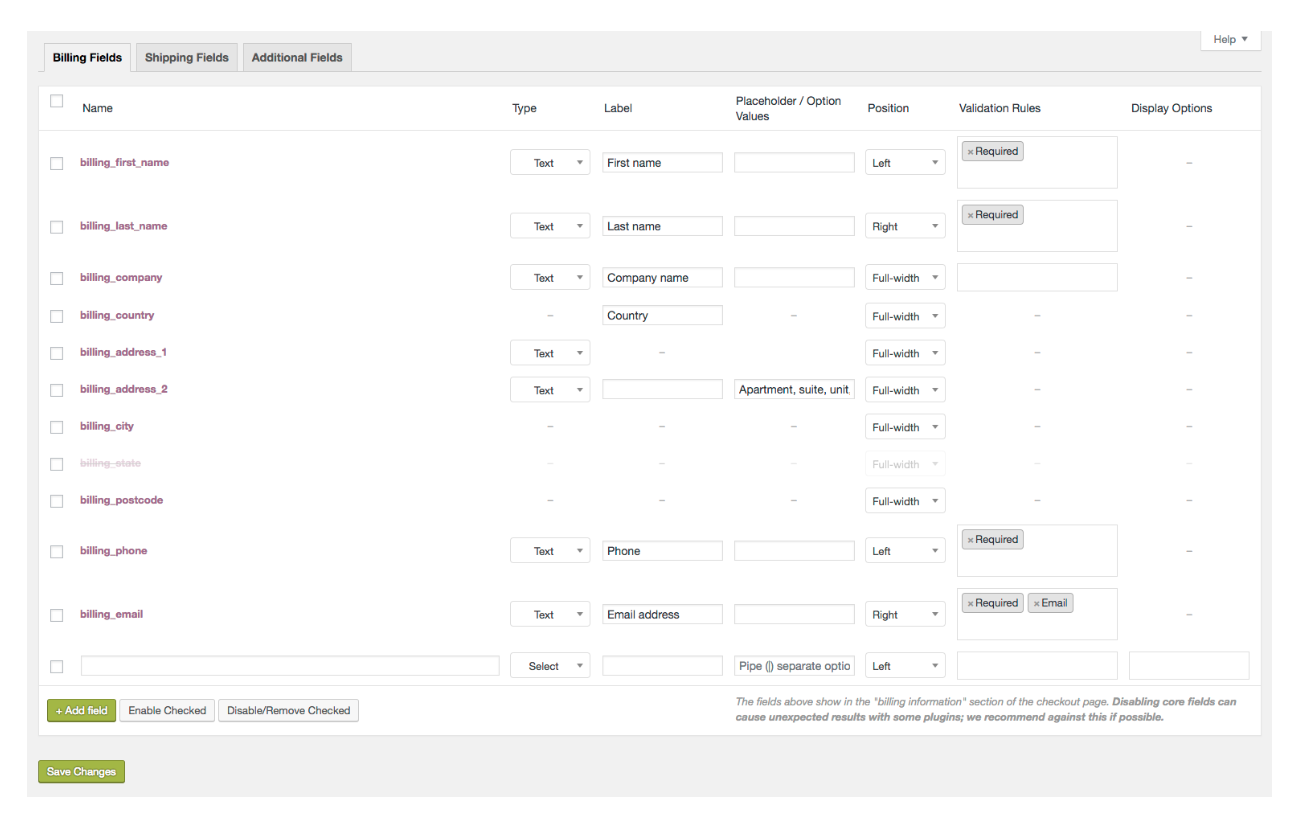
Task: Remove Required validation from billing_last_name
Action: [969, 214]
